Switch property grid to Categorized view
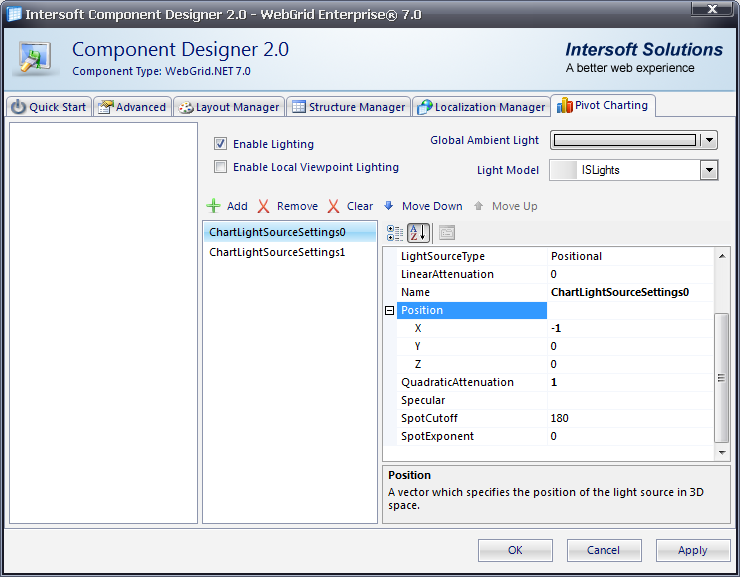 point(395,233)
